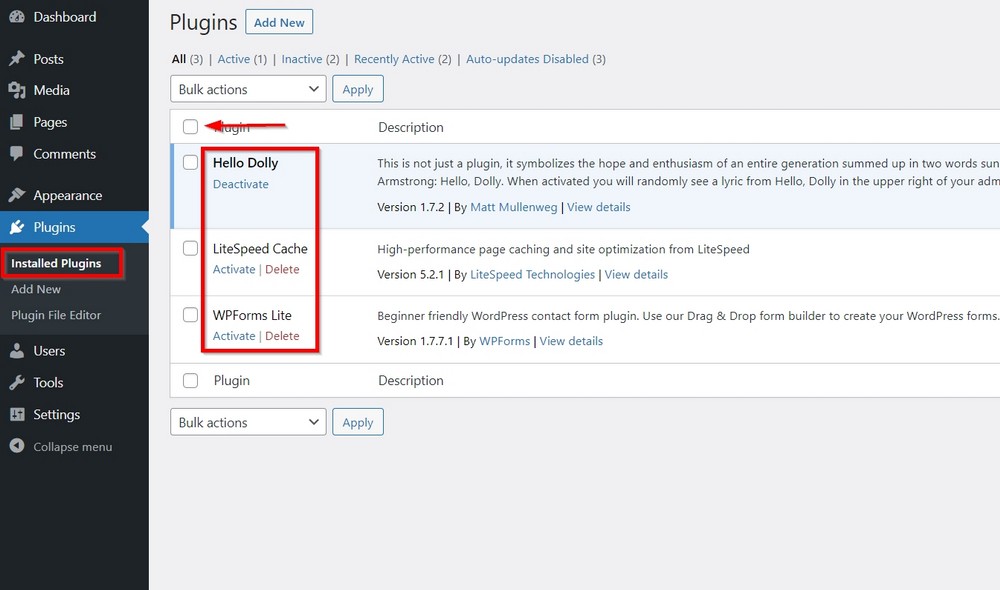Delete the LiteSpeed Cache plugin
1000x590 pixels.
[x=282, y=269]
